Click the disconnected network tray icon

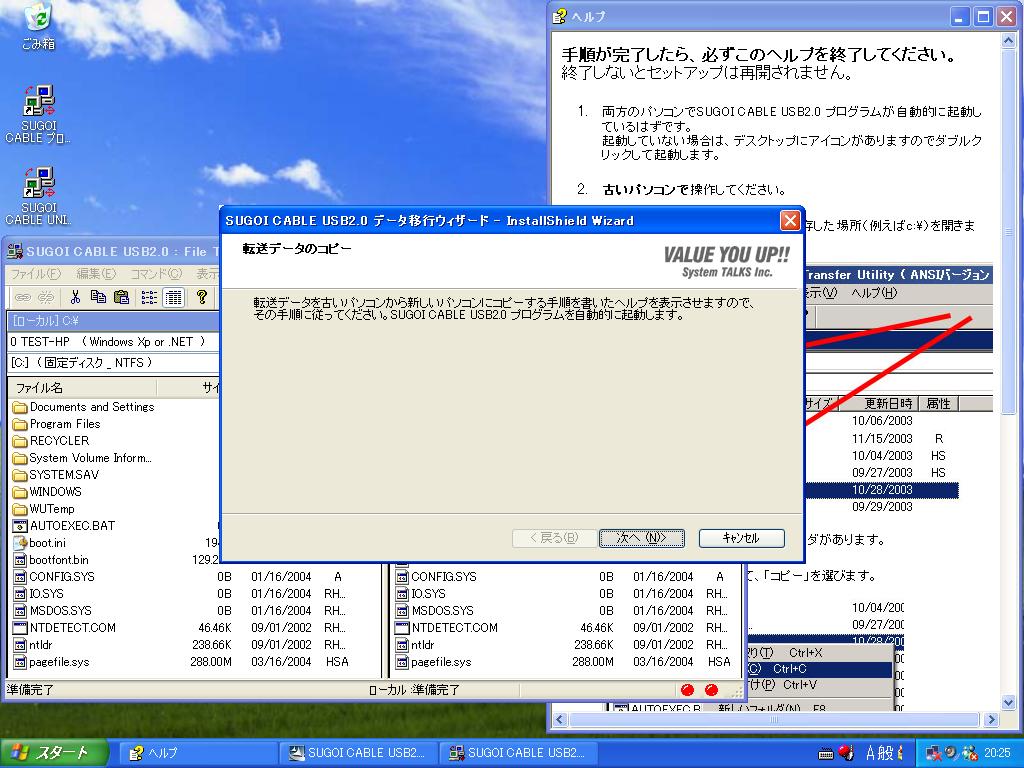[x=933, y=753]
